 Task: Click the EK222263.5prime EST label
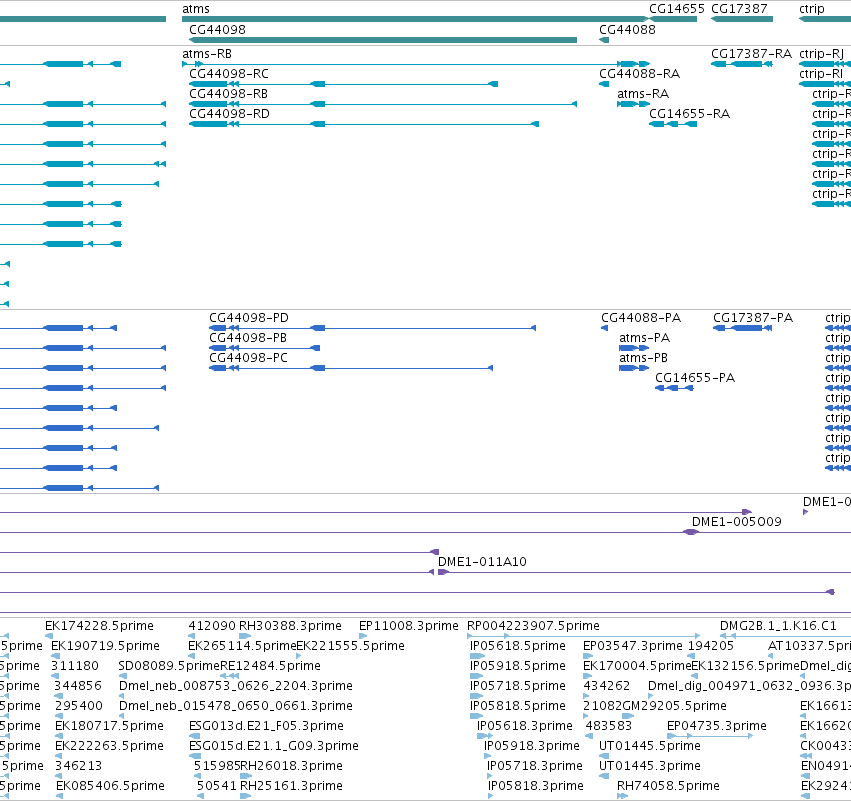109,746
